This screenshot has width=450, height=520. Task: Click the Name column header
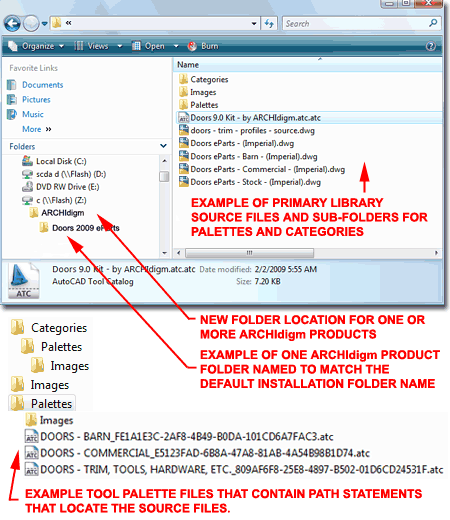click(188, 65)
